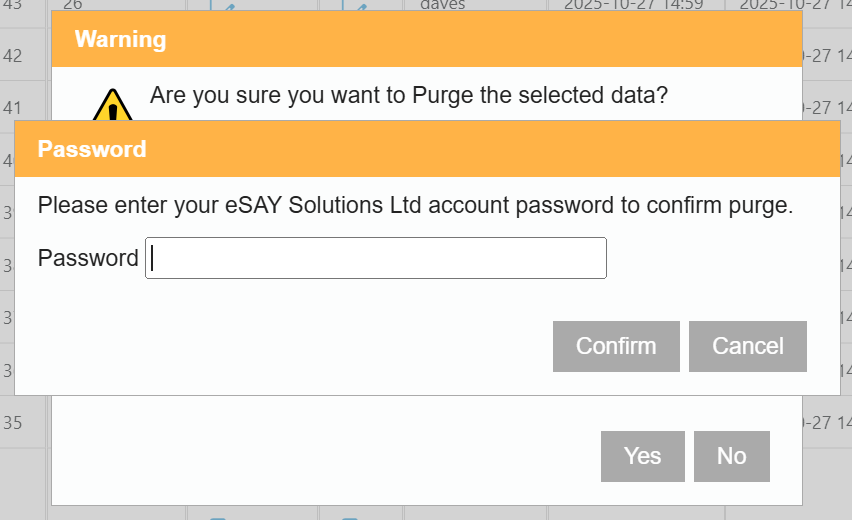Select row number 35 in the grid
Screen dimensions: 852x520
(13, 422)
